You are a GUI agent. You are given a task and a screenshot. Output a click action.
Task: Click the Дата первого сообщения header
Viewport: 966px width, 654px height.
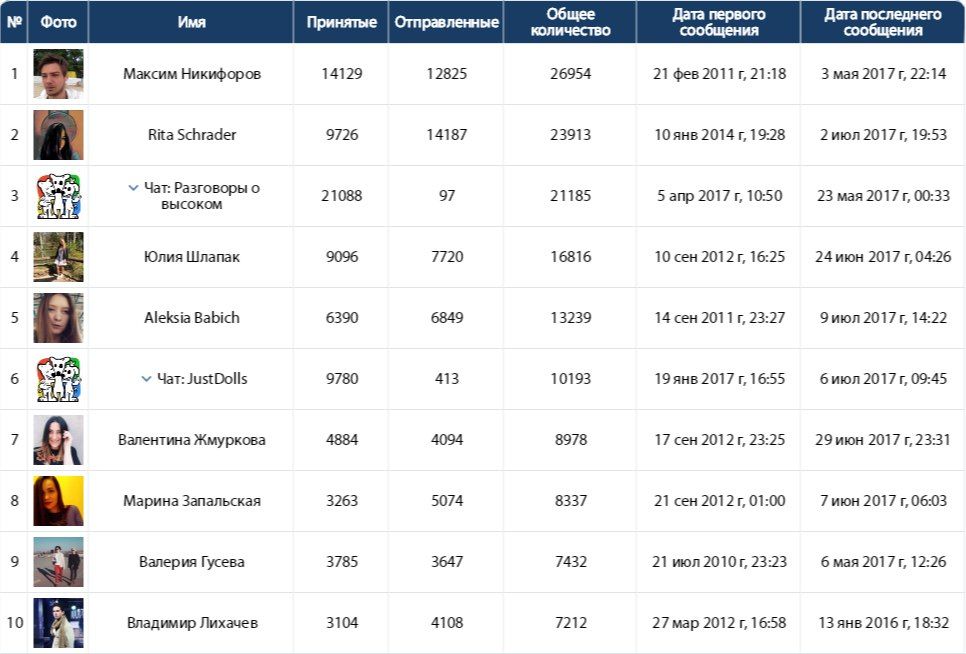718,22
